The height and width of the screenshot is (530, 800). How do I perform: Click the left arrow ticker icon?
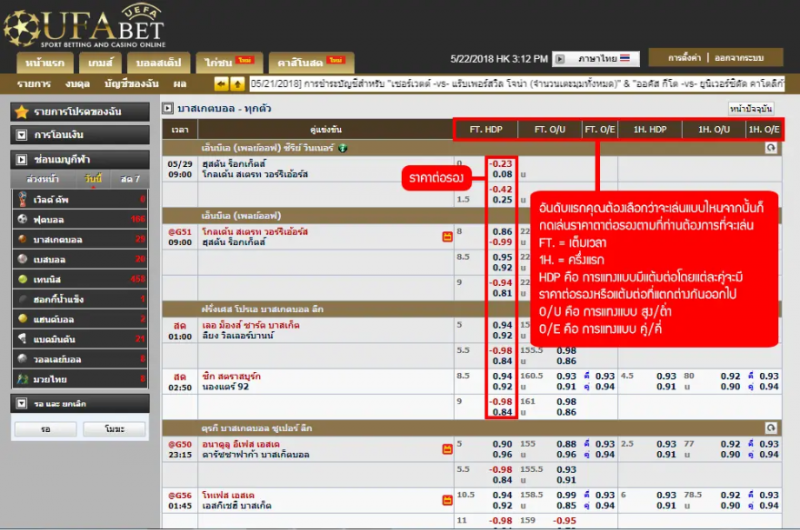[221, 84]
